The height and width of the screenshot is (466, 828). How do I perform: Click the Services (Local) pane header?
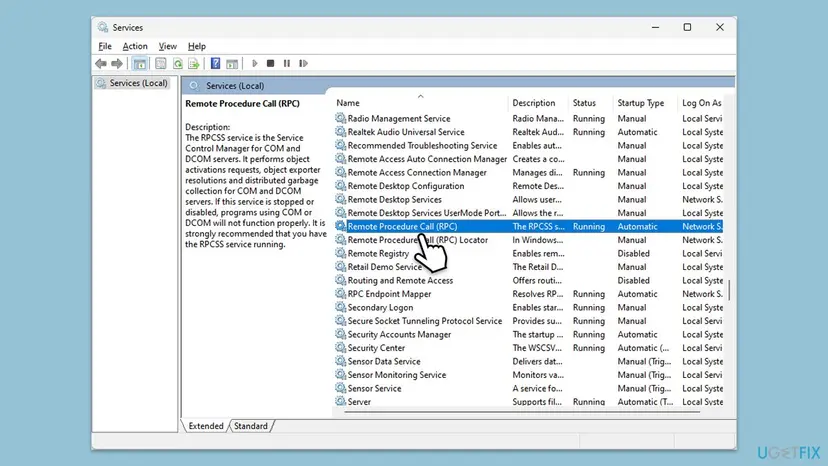(x=458, y=86)
